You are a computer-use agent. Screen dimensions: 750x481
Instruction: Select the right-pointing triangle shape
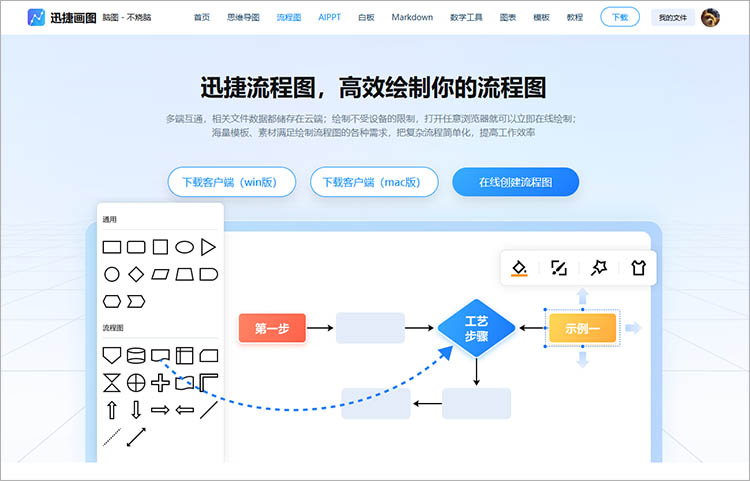coord(208,247)
